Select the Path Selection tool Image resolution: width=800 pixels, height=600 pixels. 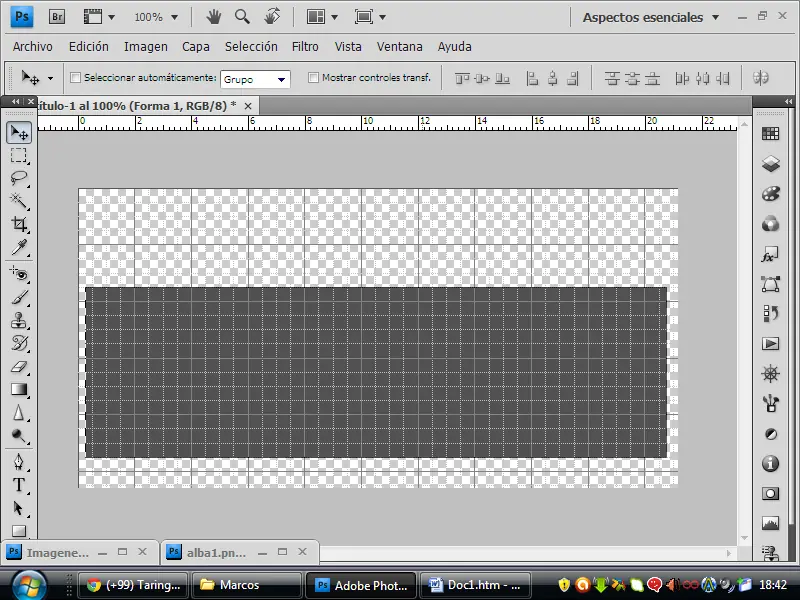19,508
